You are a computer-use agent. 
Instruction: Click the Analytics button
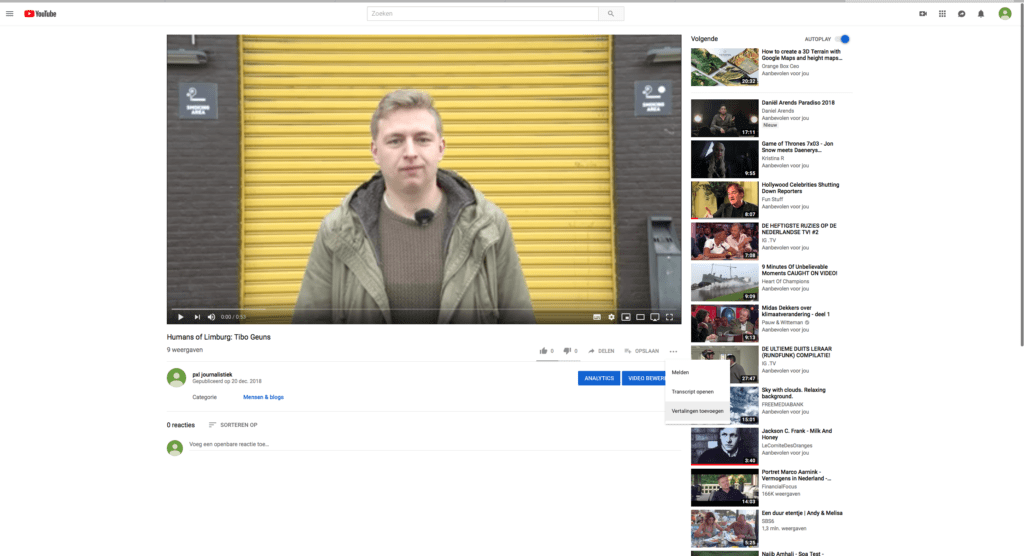coord(598,378)
